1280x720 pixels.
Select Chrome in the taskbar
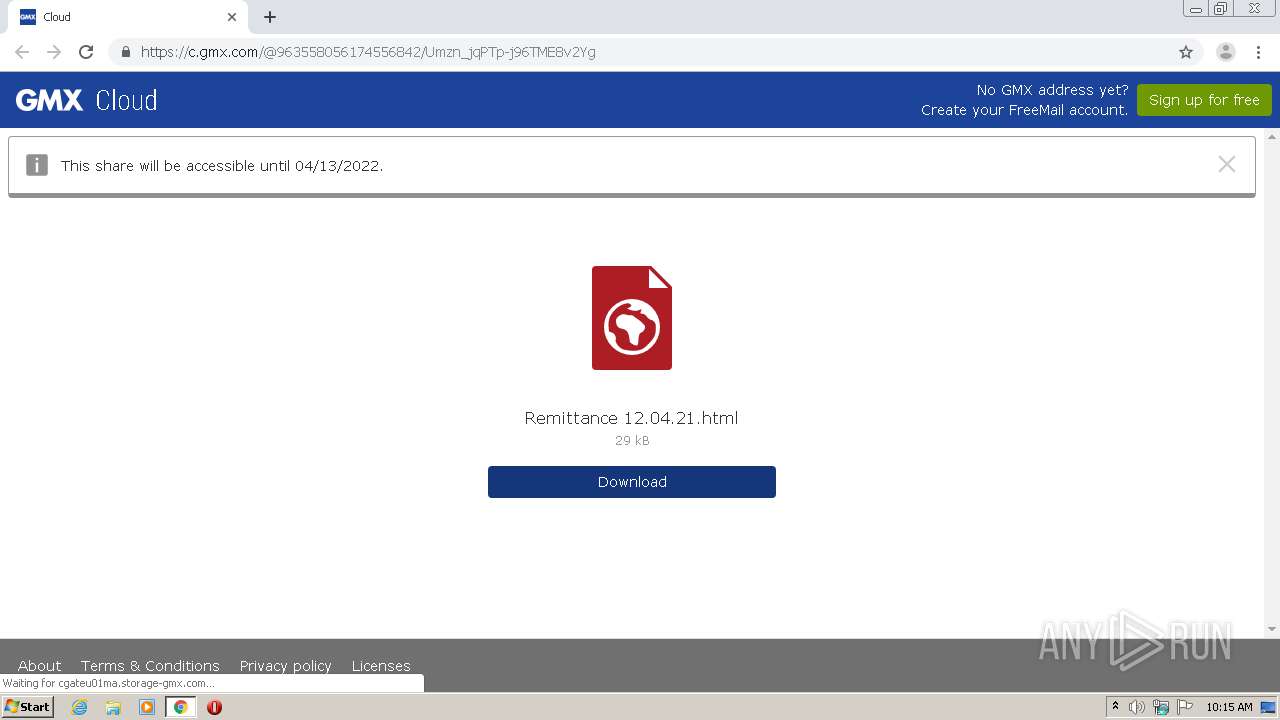[x=180, y=707]
